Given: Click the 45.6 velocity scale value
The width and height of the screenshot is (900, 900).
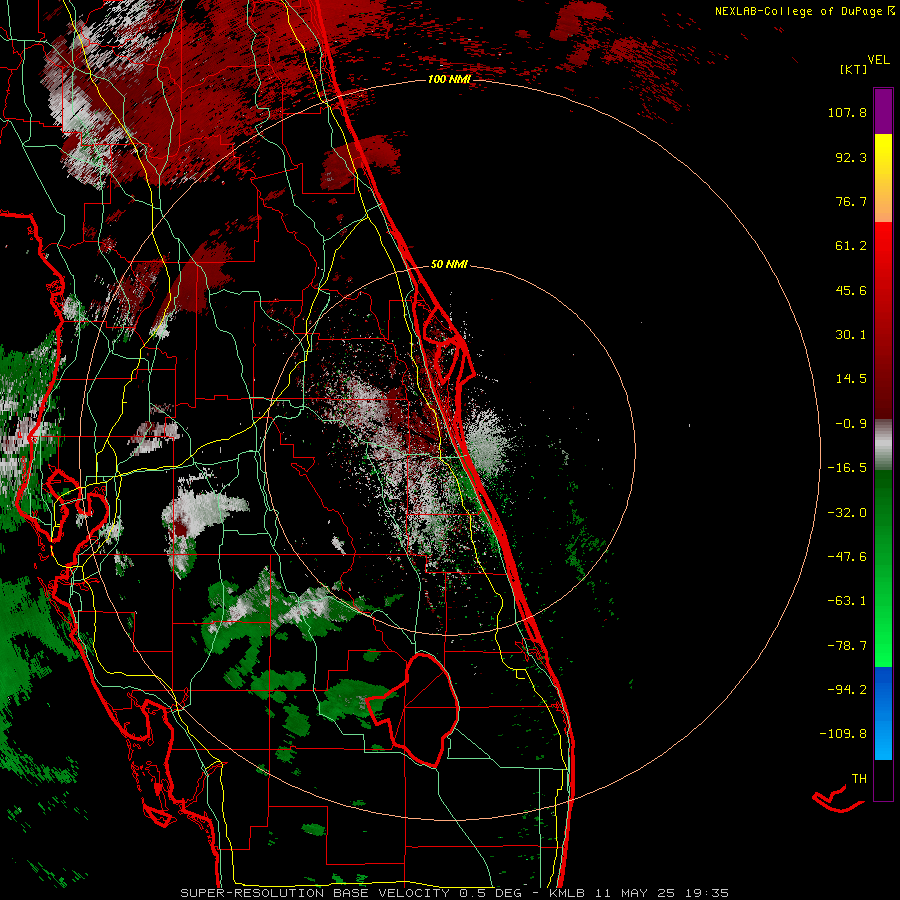Looking at the screenshot, I should click(851, 290).
